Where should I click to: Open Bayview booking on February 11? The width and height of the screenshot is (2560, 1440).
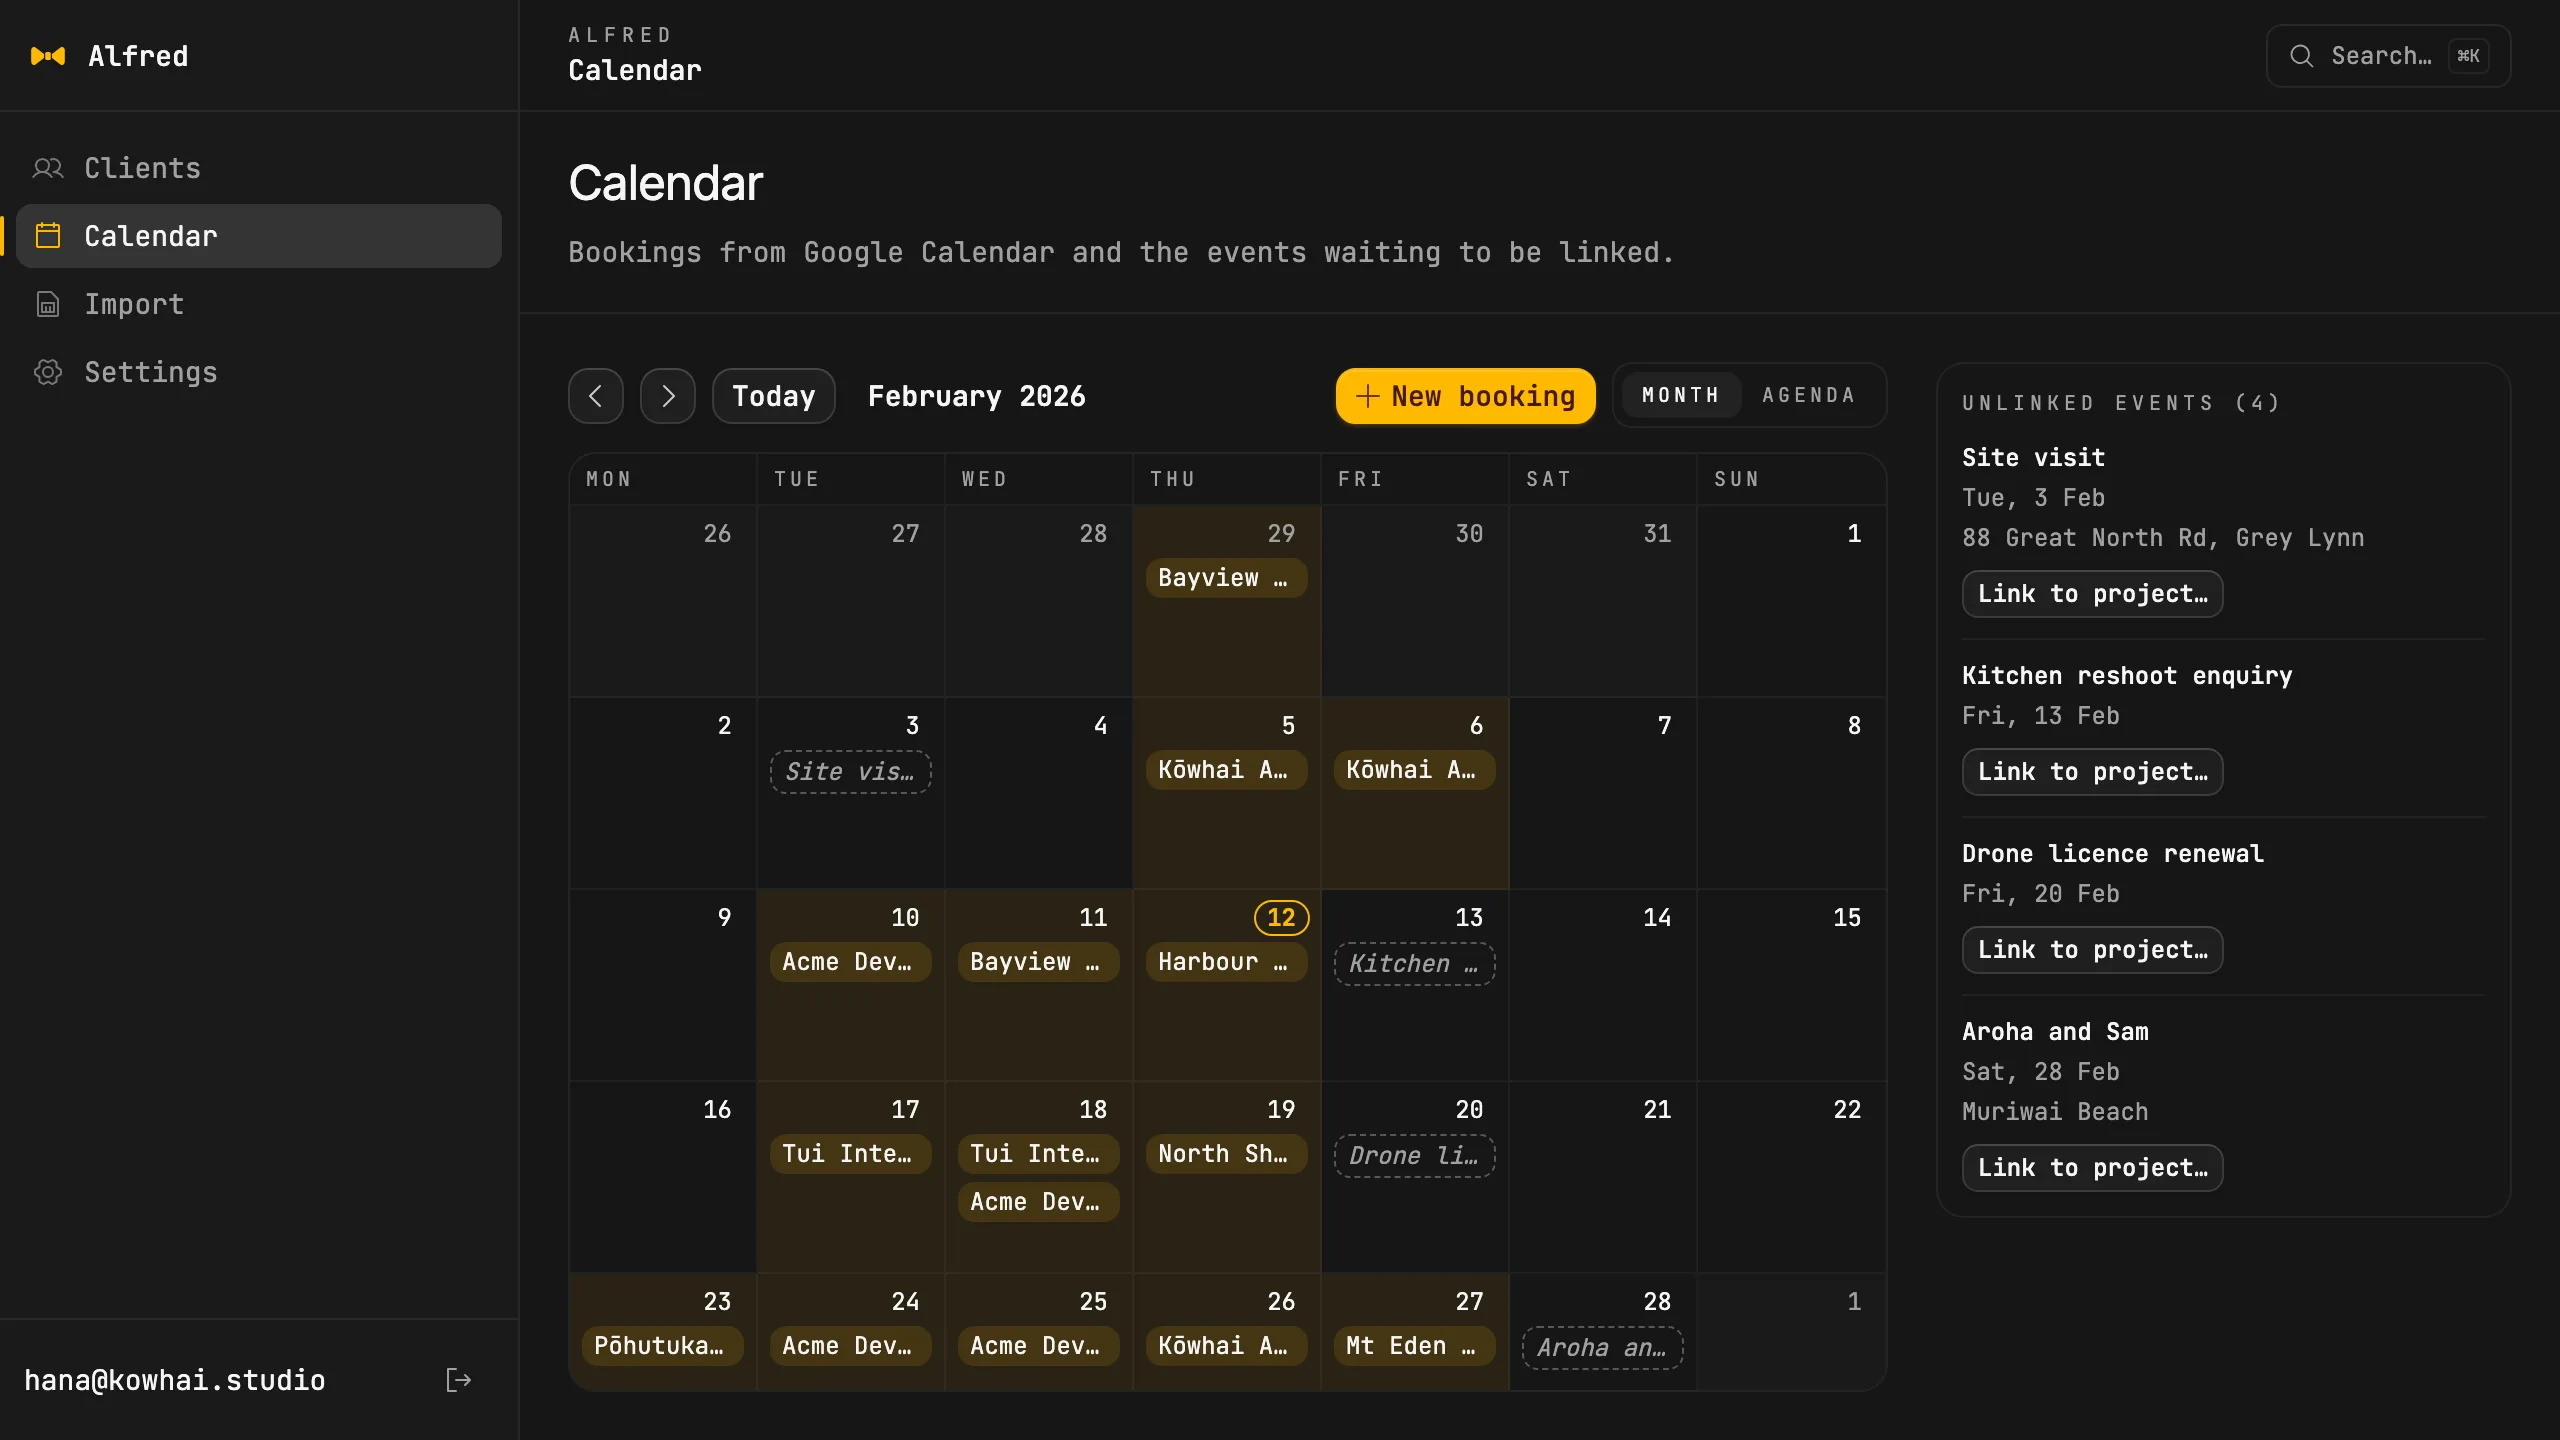point(1038,962)
